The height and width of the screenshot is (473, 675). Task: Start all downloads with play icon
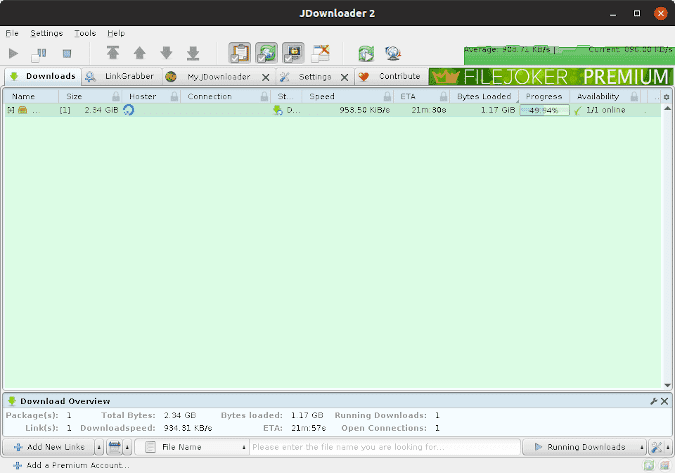[13, 53]
